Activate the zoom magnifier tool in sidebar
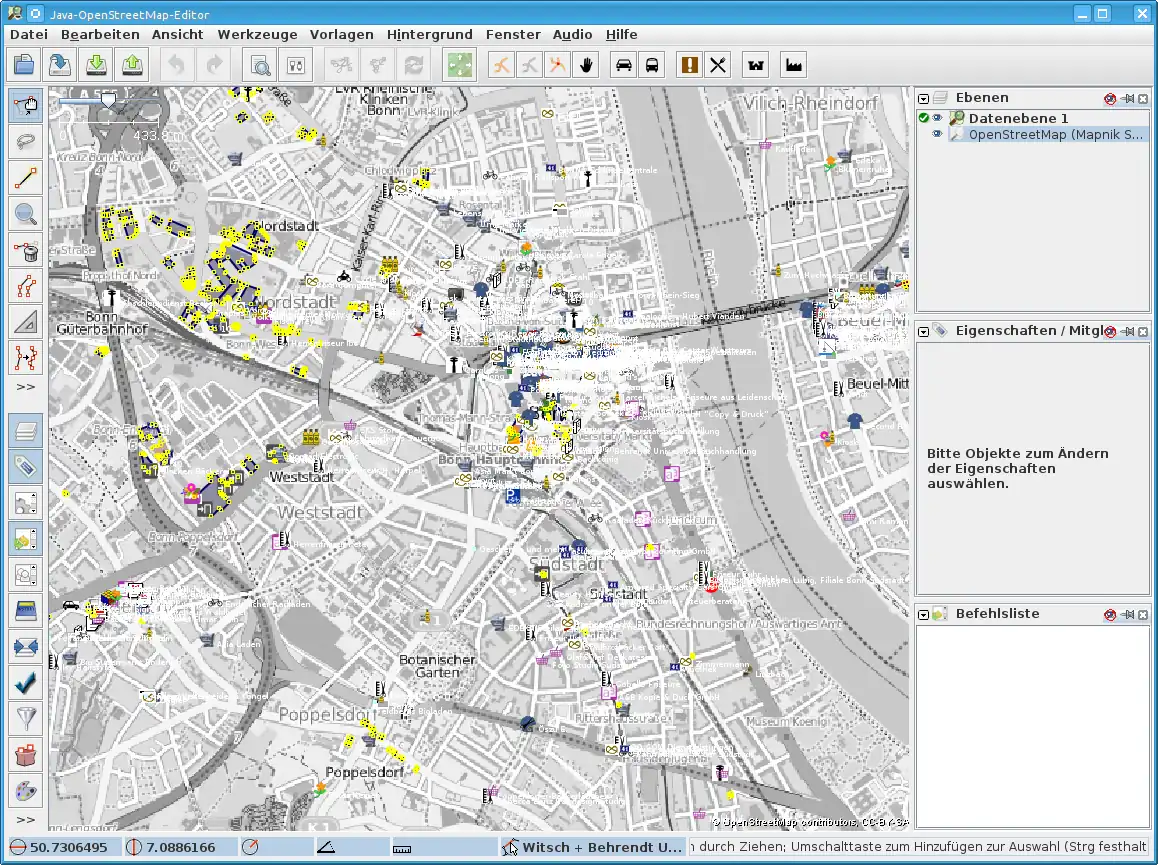 point(26,213)
